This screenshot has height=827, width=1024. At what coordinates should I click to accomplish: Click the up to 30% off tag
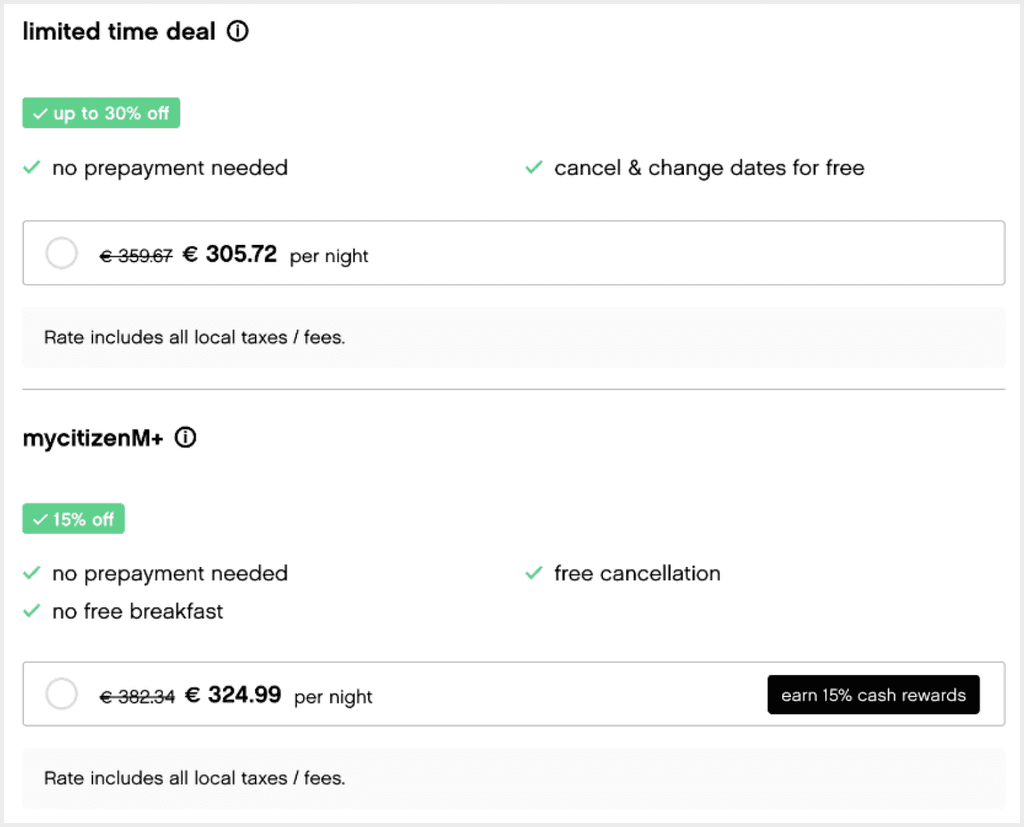tap(101, 113)
